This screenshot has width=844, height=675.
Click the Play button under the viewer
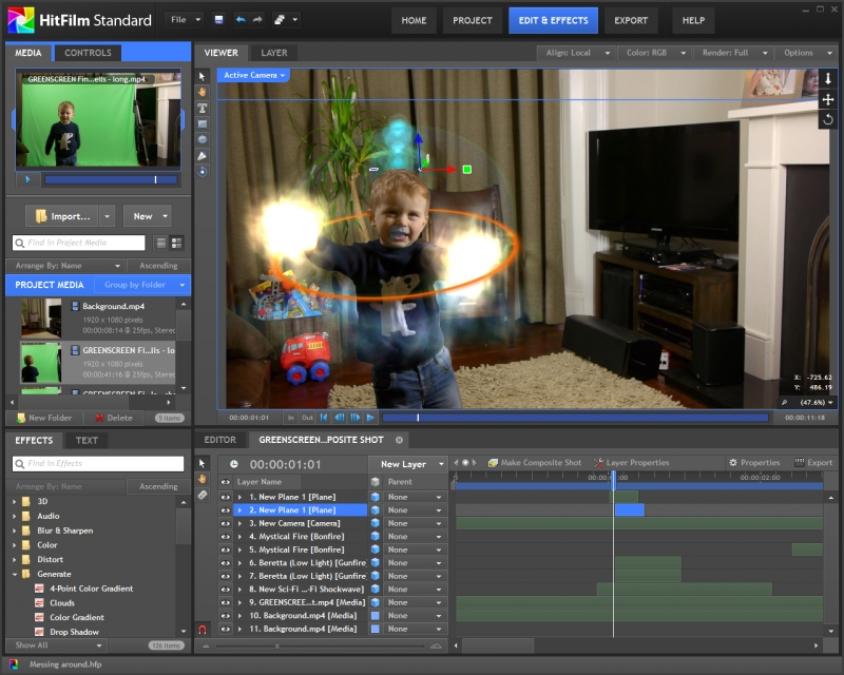pyautogui.click(x=370, y=417)
